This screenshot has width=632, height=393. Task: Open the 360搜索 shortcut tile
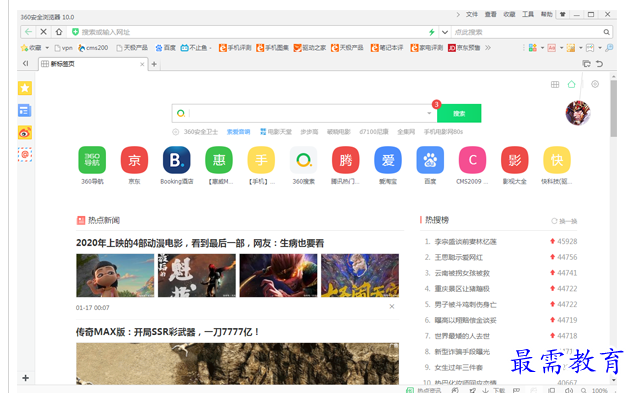[x=304, y=160]
